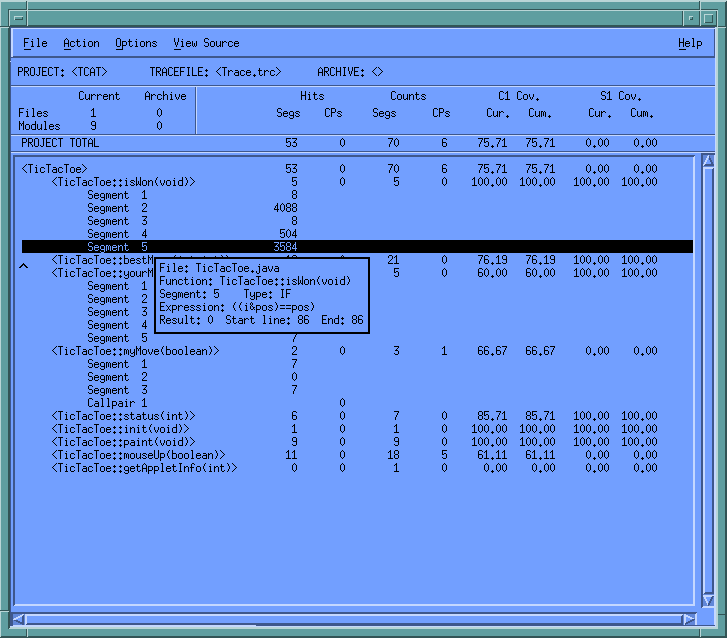Image resolution: width=727 pixels, height=638 pixels.
Task: Select myMove Segment 2 with 0 hits
Action: tap(357, 377)
